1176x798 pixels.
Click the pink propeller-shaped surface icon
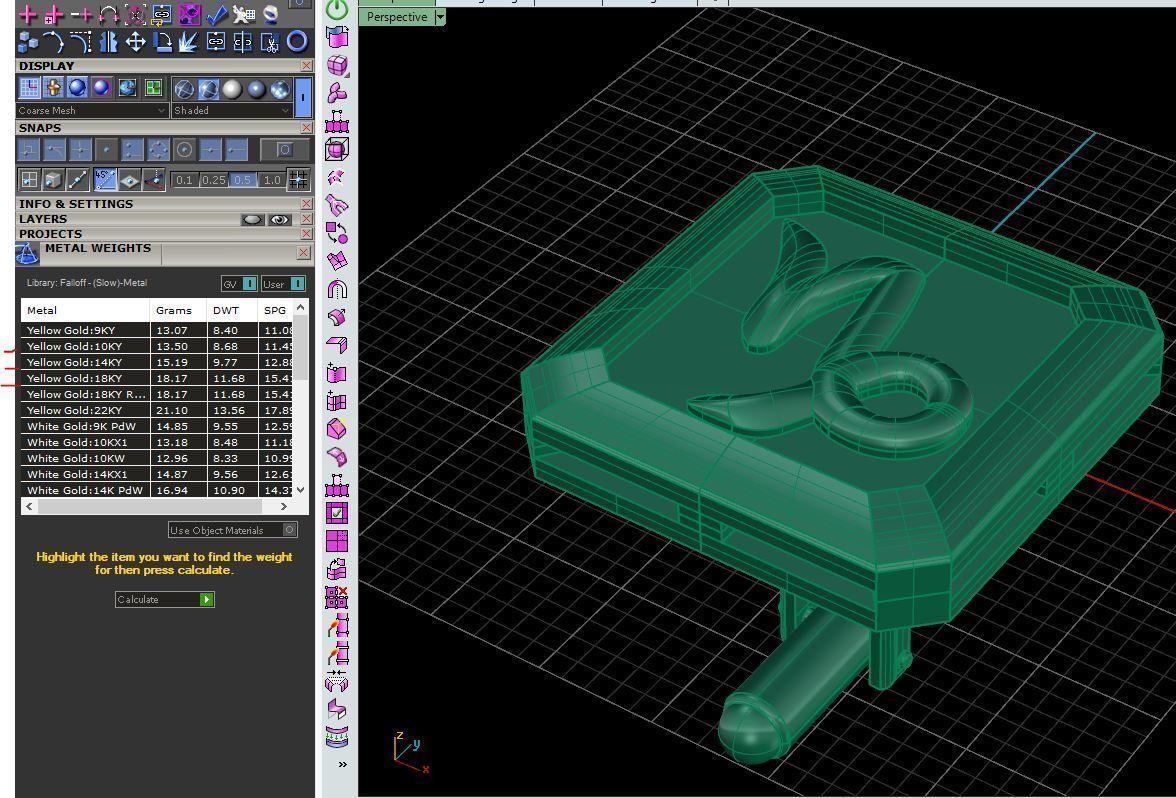pyautogui.click(x=338, y=92)
